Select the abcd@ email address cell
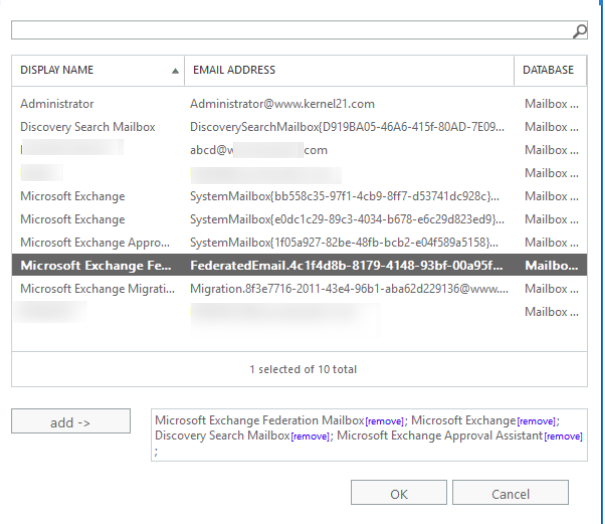Image resolution: width=605 pixels, height=524 pixels. click(259, 150)
